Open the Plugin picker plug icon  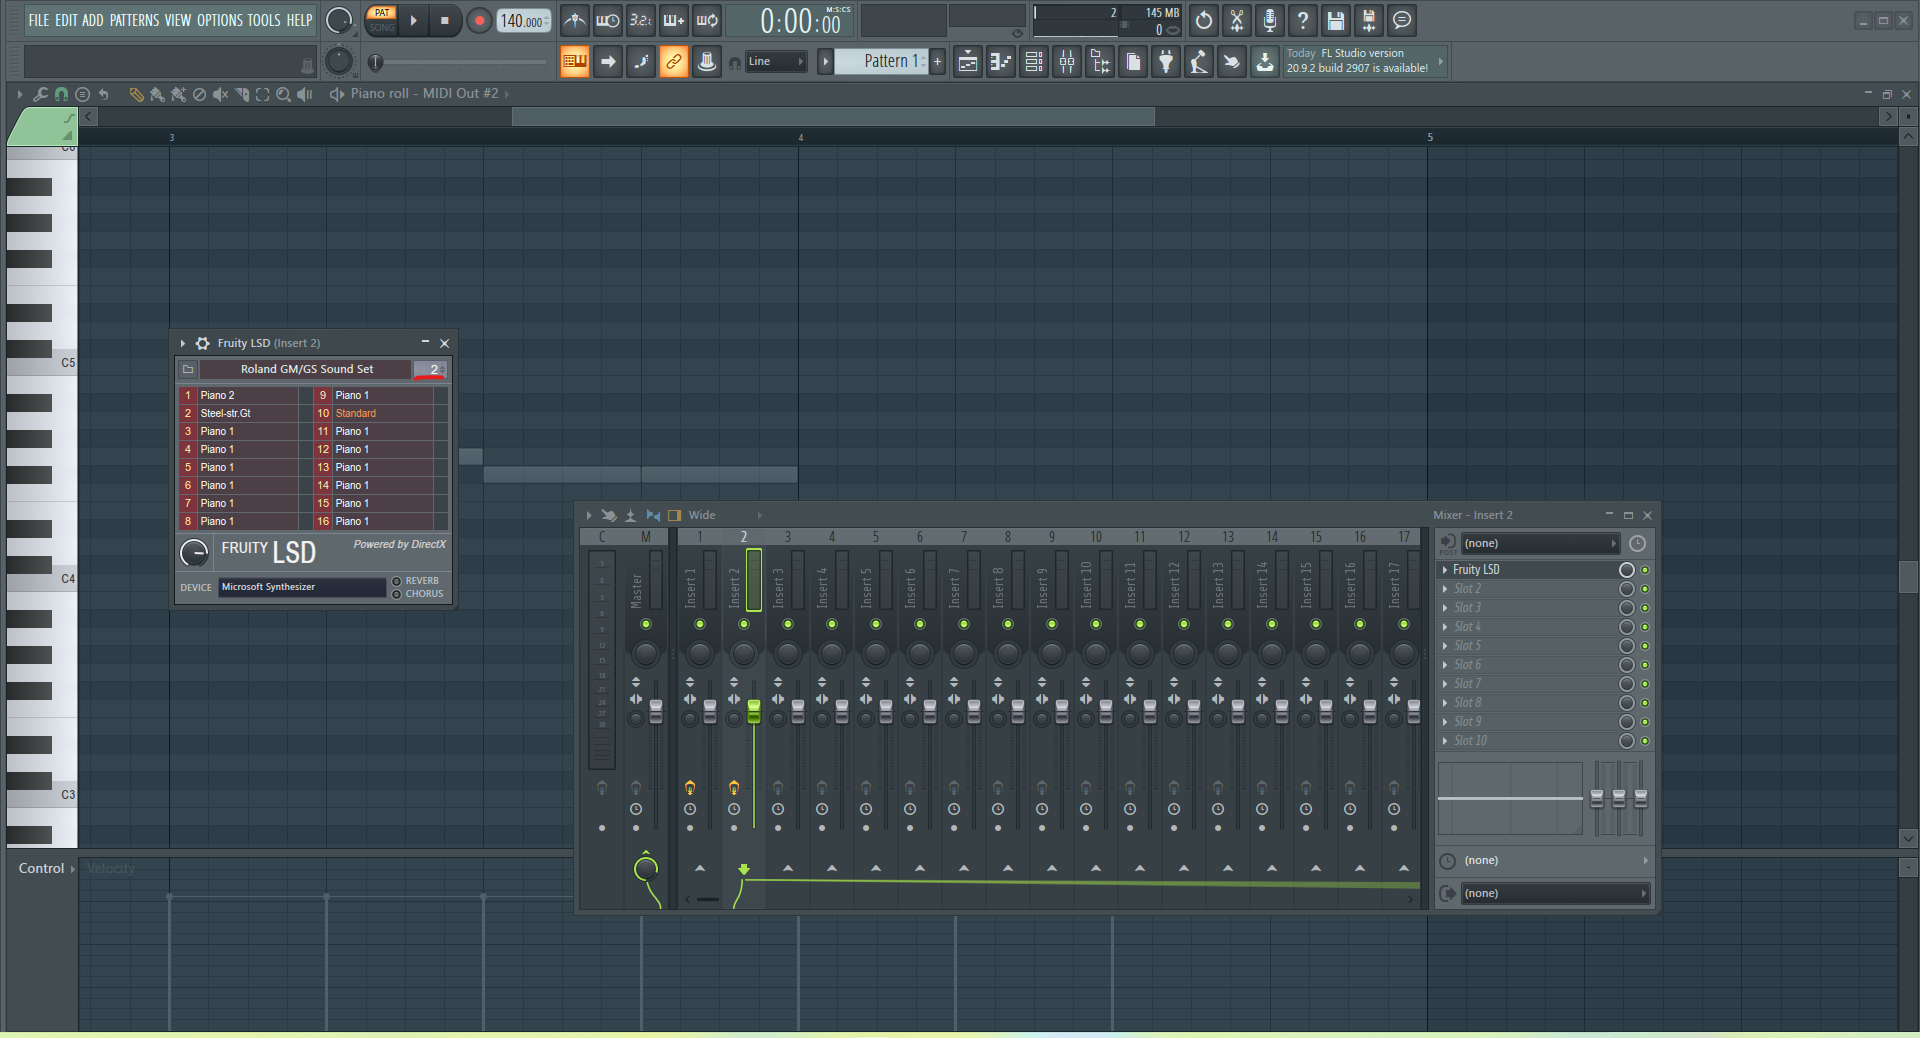pyautogui.click(x=1166, y=62)
